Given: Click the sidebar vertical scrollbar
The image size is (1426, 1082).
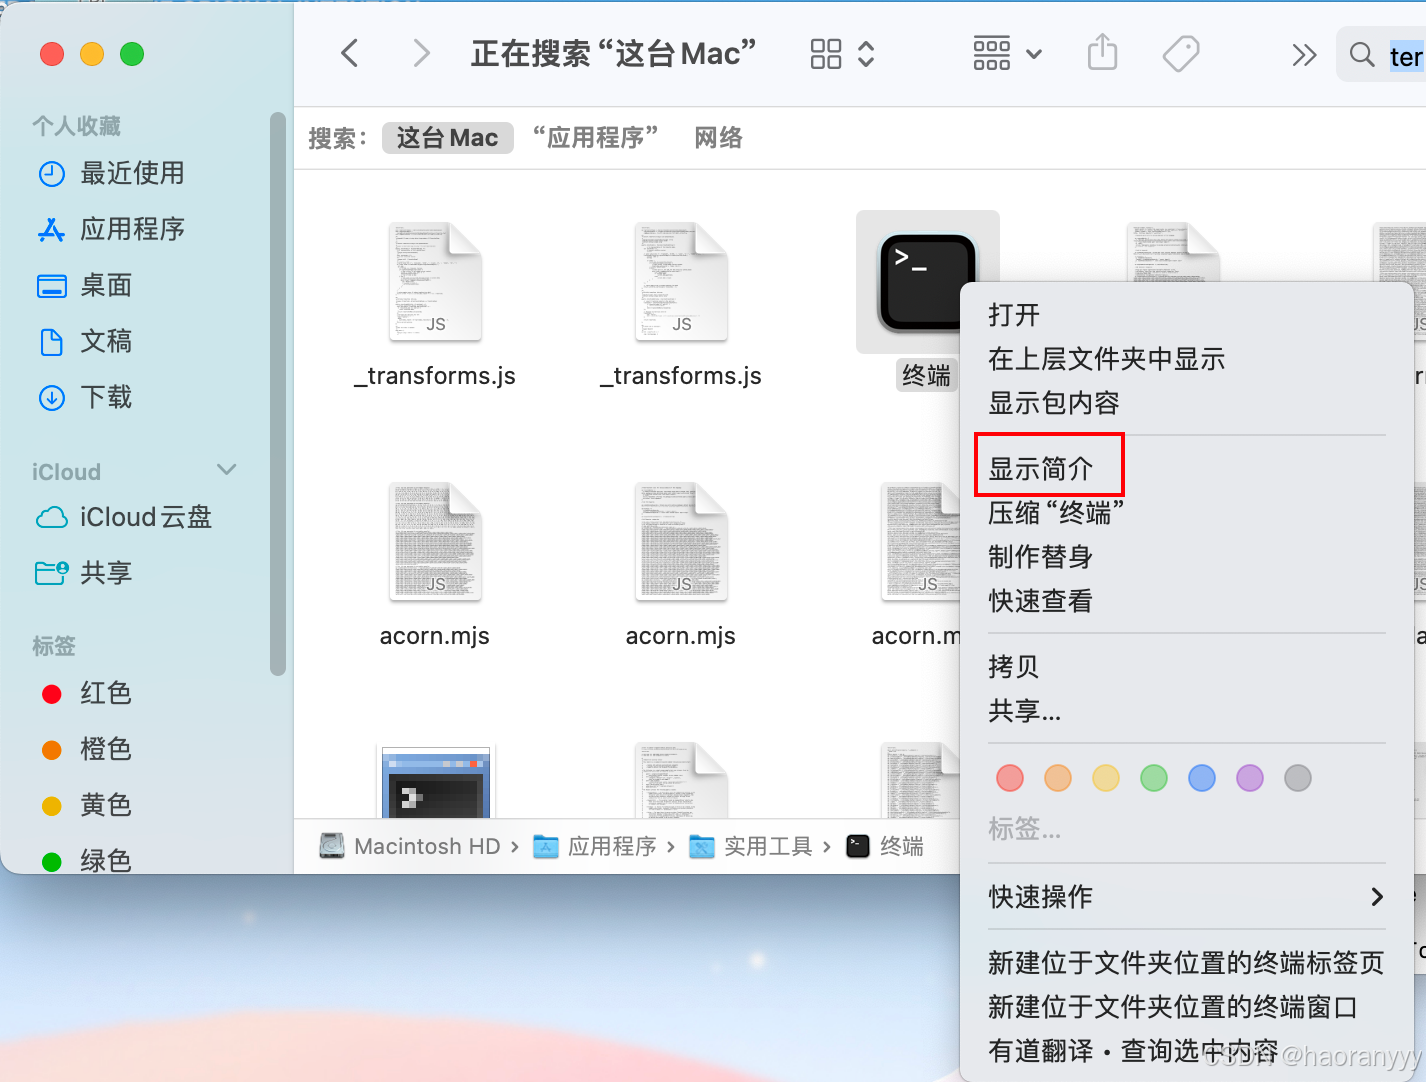Looking at the screenshot, I should point(278,394).
